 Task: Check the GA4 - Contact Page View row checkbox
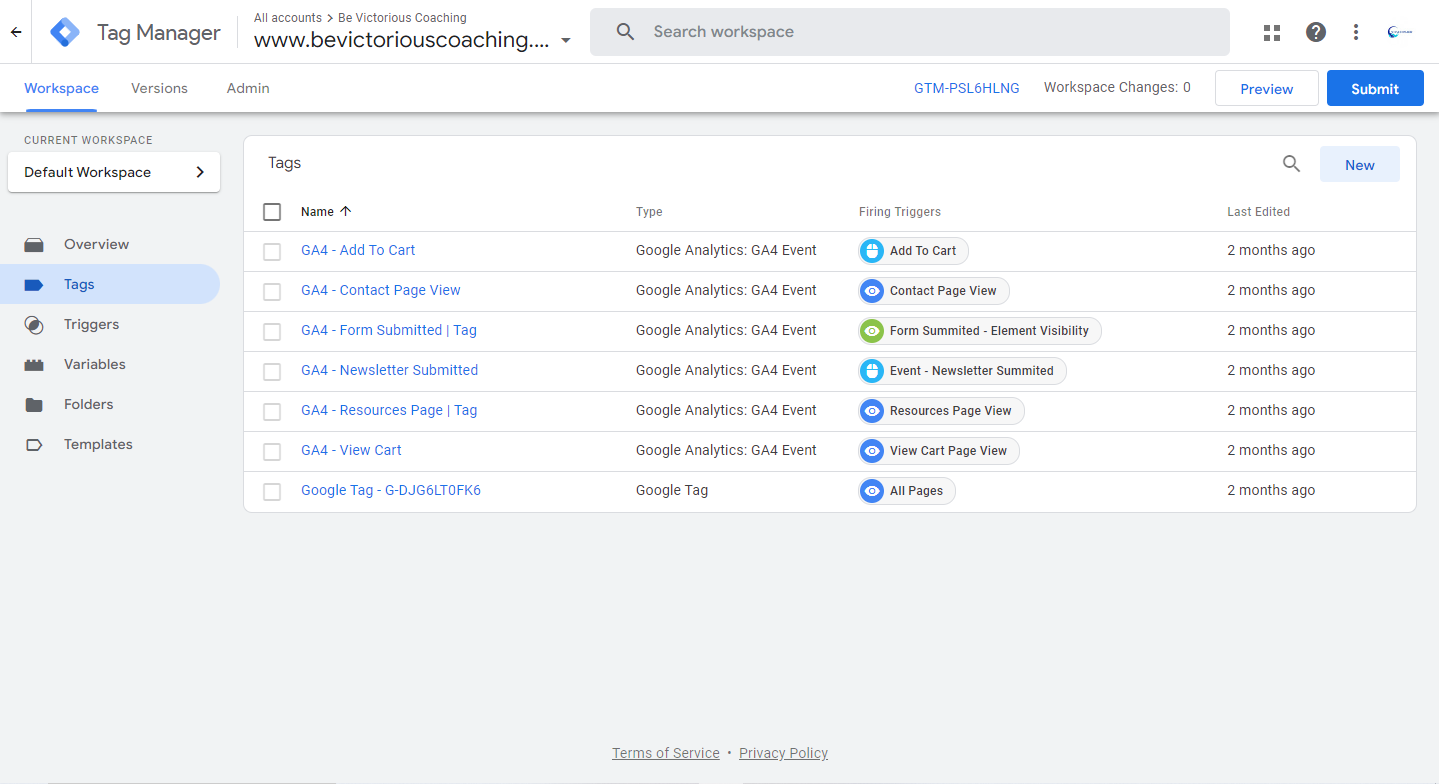(272, 291)
